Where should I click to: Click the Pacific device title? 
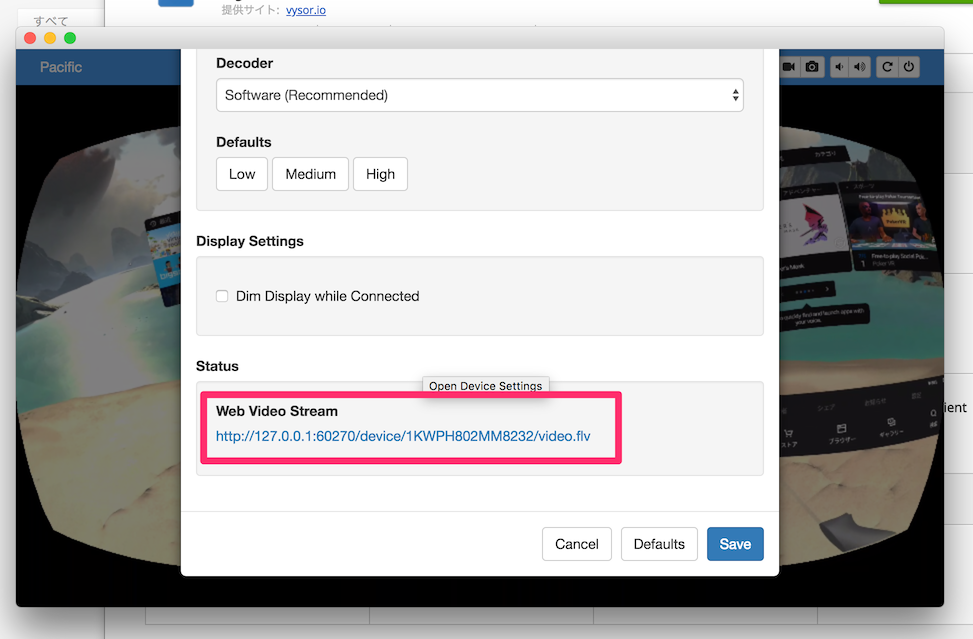pos(61,67)
